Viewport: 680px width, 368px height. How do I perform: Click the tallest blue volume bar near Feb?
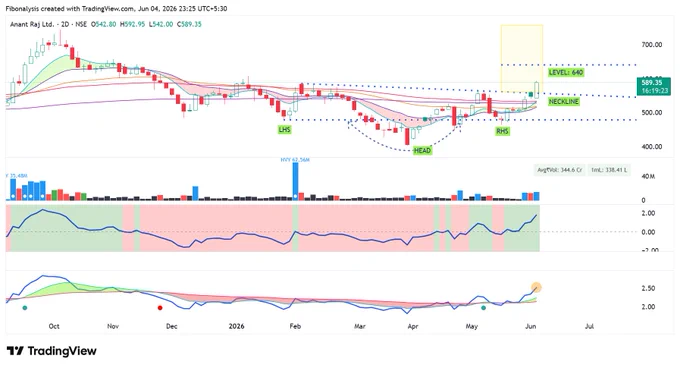pyautogui.click(x=295, y=181)
